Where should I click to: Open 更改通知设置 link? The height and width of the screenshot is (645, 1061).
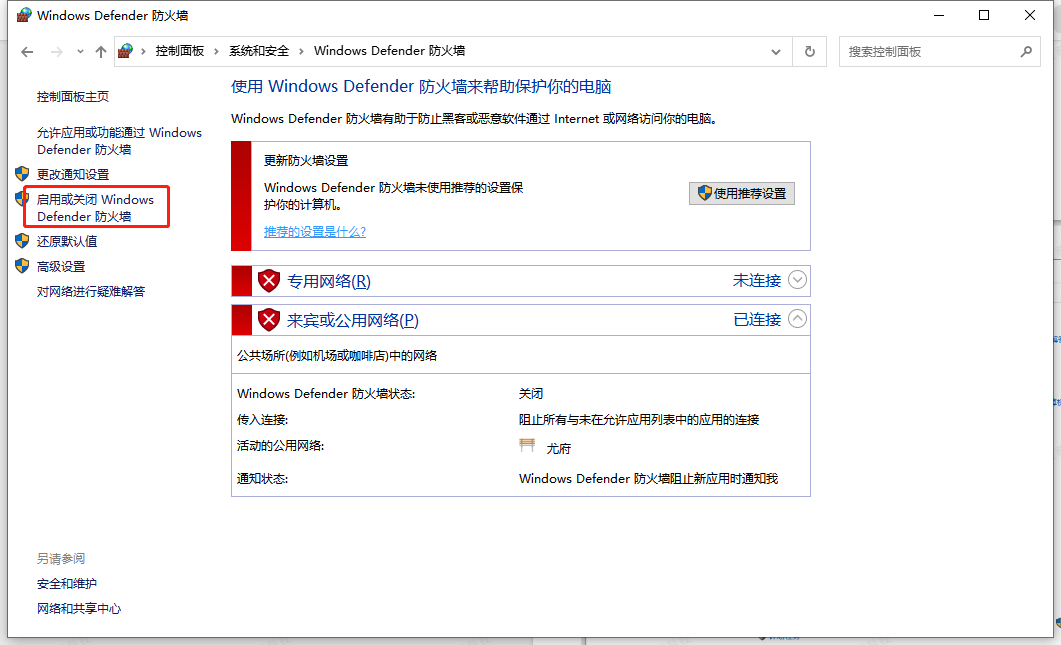pyautogui.click(x=73, y=175)
